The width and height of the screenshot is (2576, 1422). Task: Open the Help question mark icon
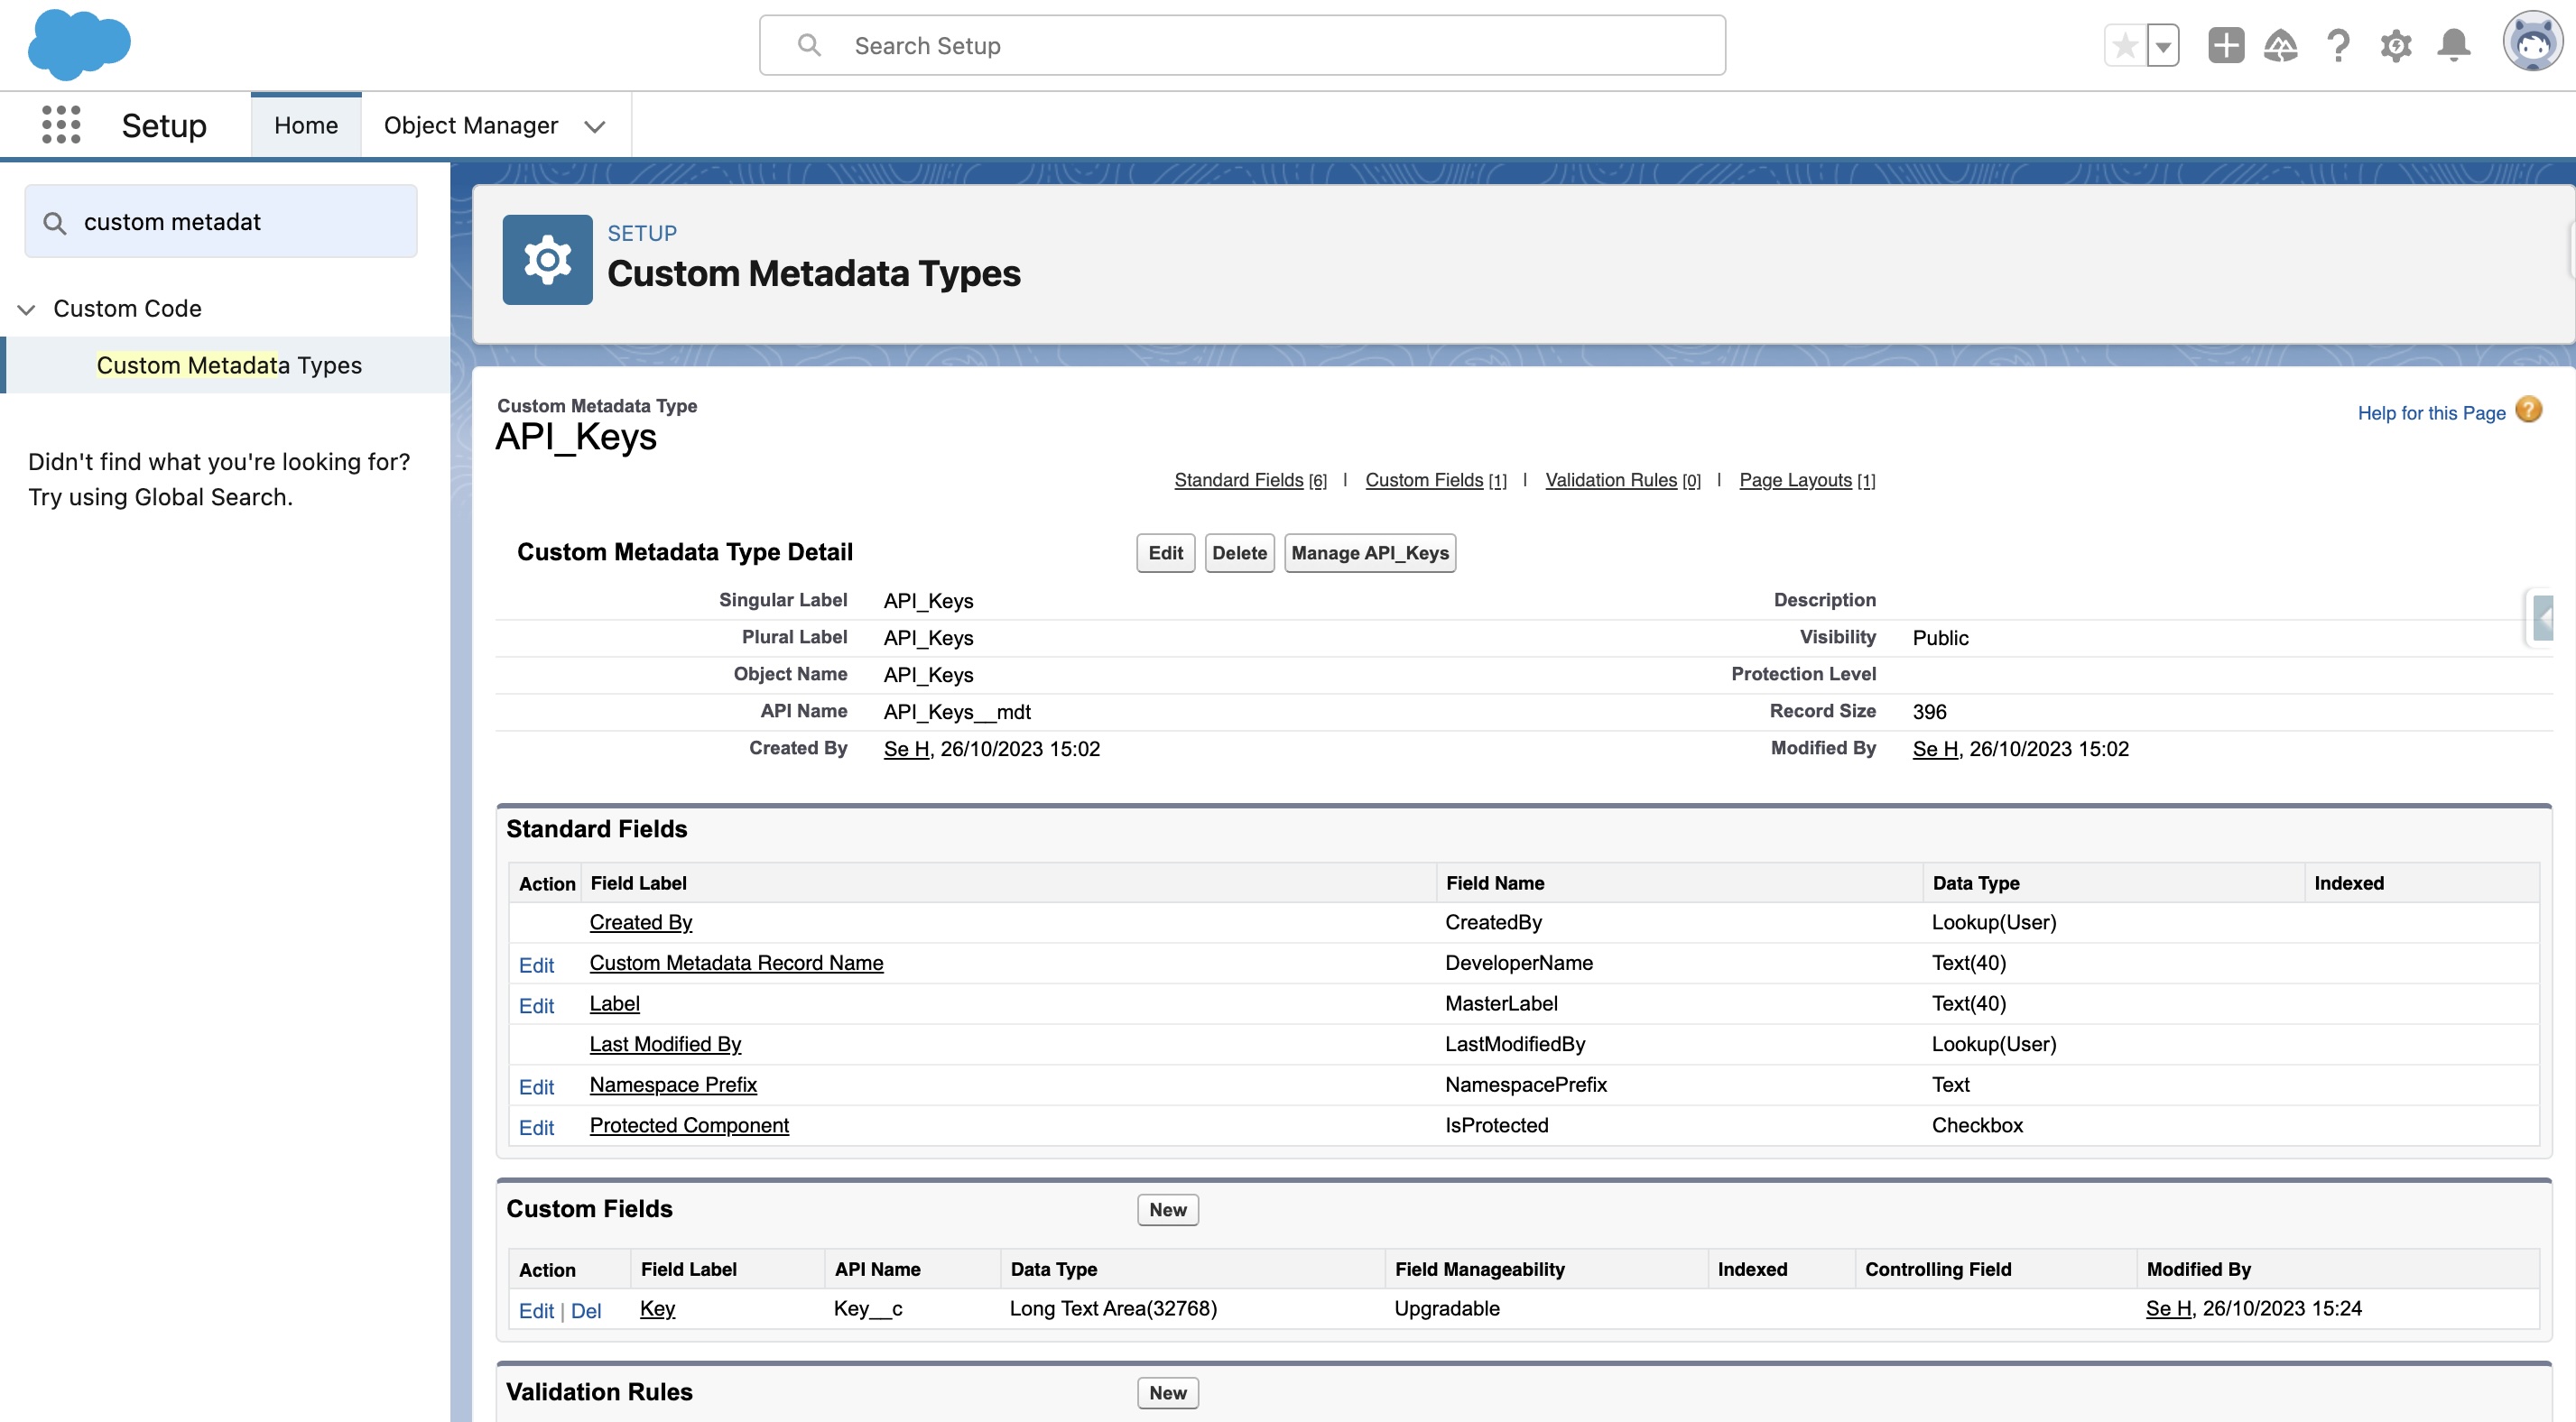click(2338, 46)
